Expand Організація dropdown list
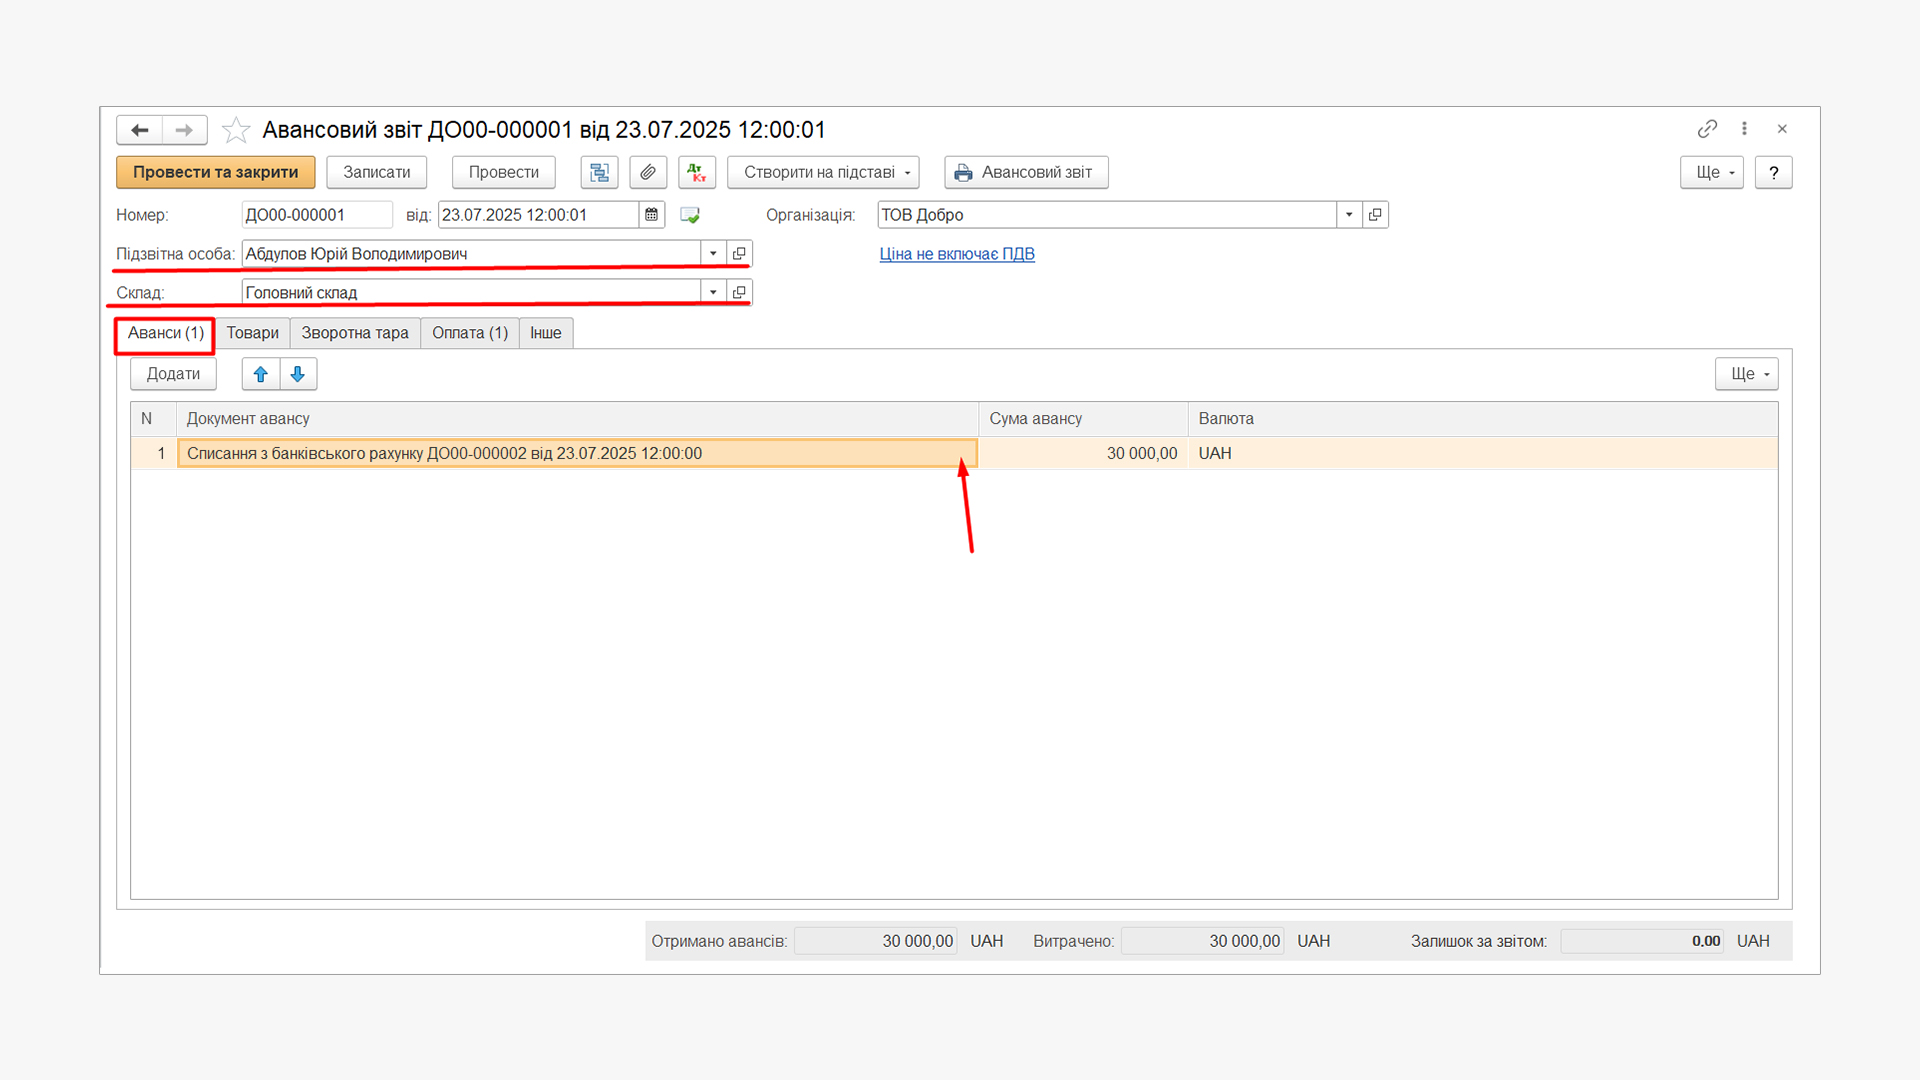This screenshot has height=1080, width=1920. coord(1349,215)
